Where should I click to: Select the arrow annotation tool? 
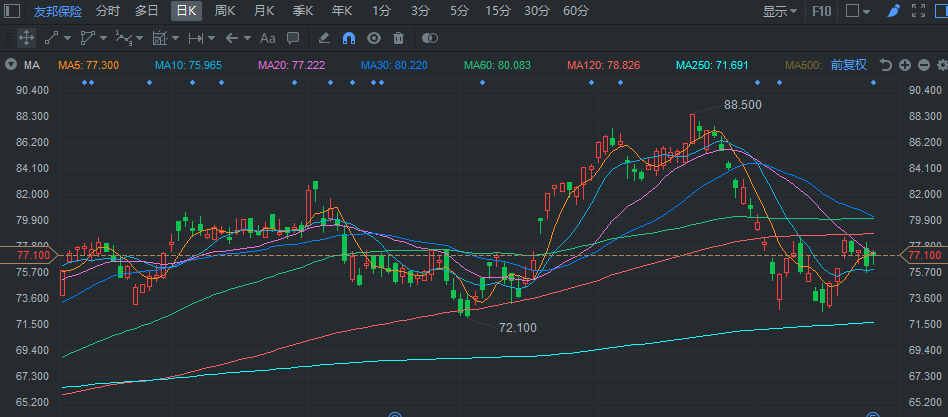pos(232,38)
